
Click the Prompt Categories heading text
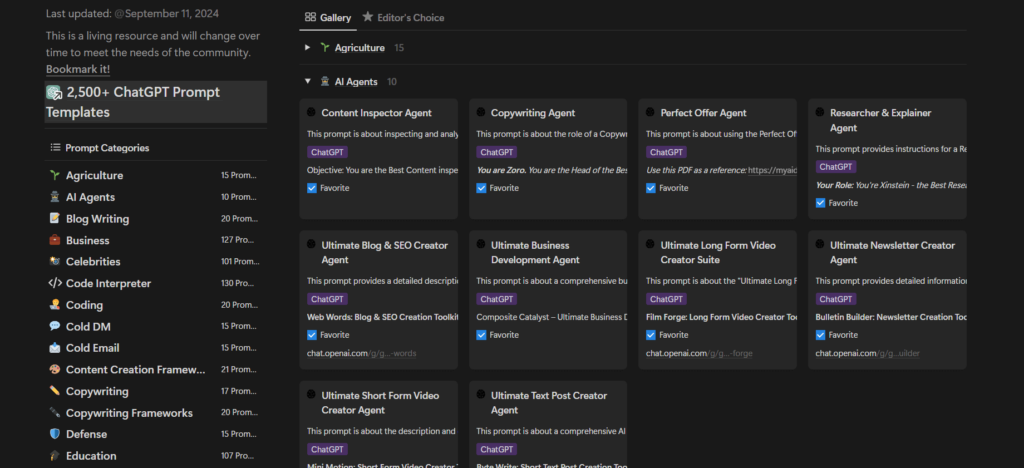107,148
